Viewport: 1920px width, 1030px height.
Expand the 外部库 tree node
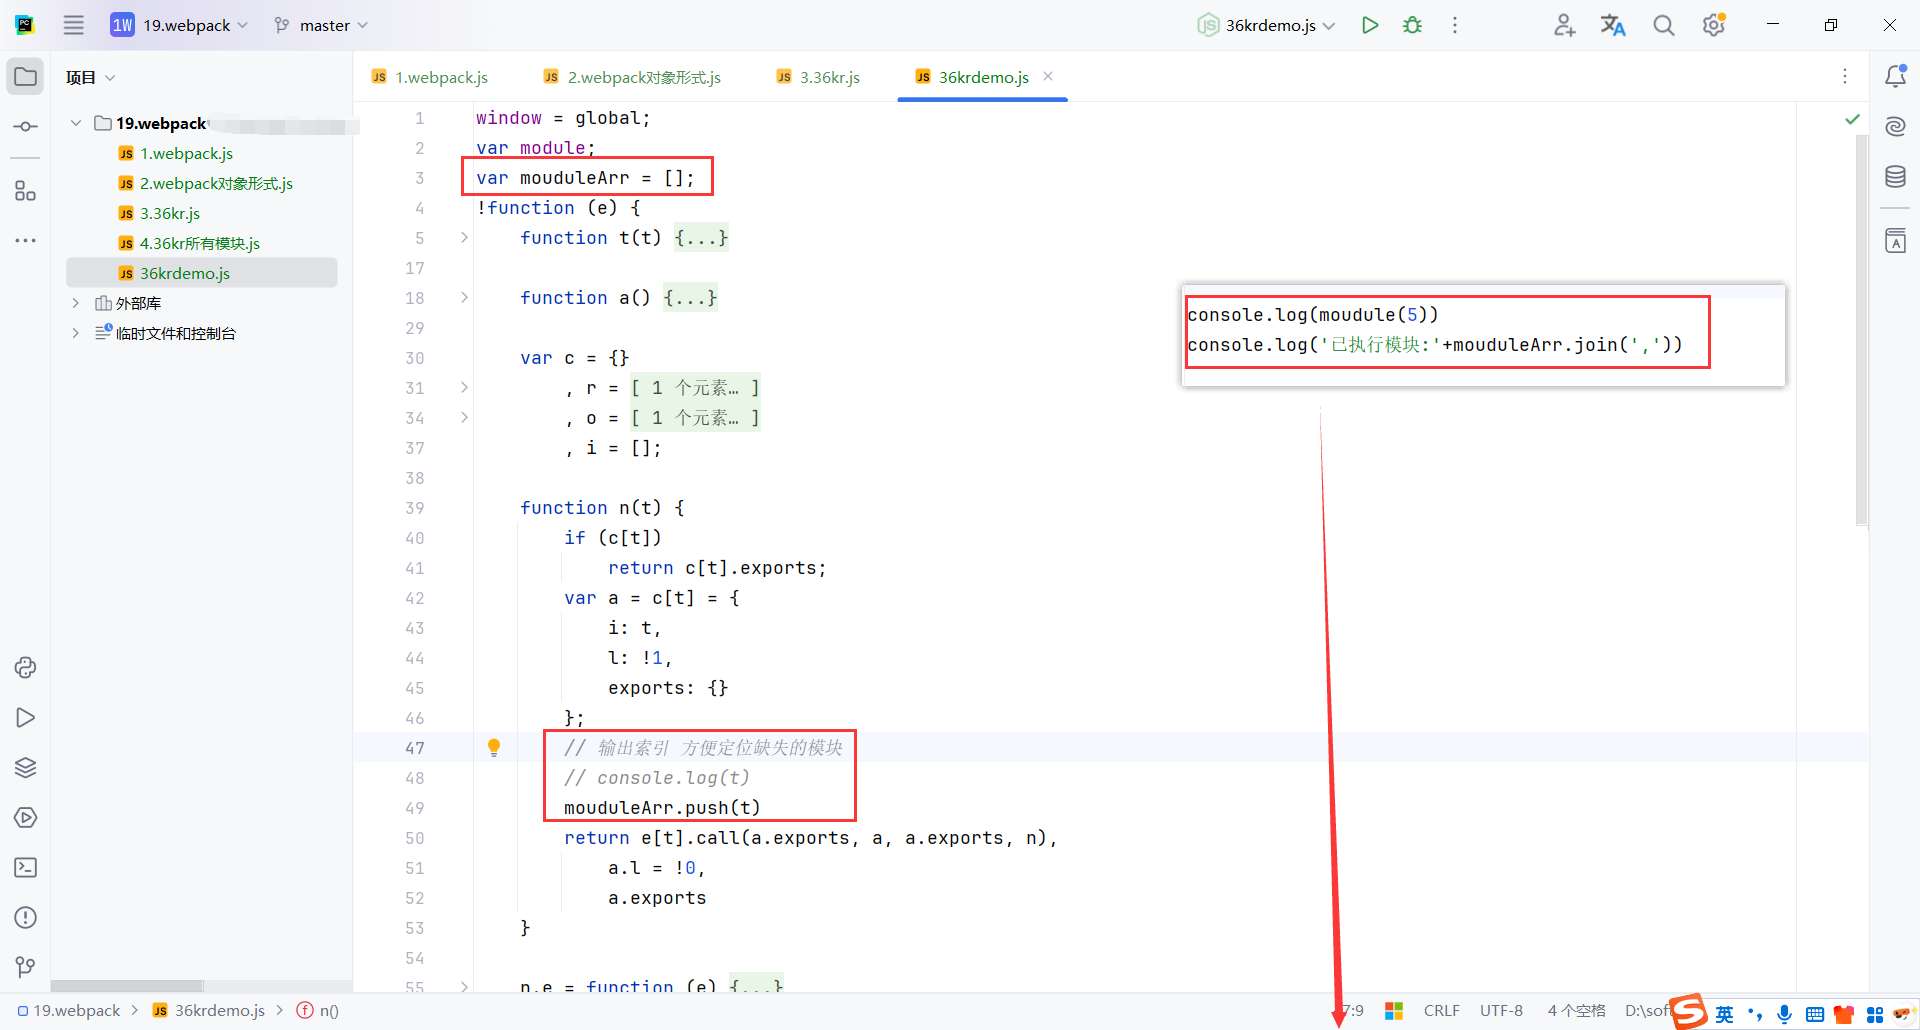coord(76,302)
